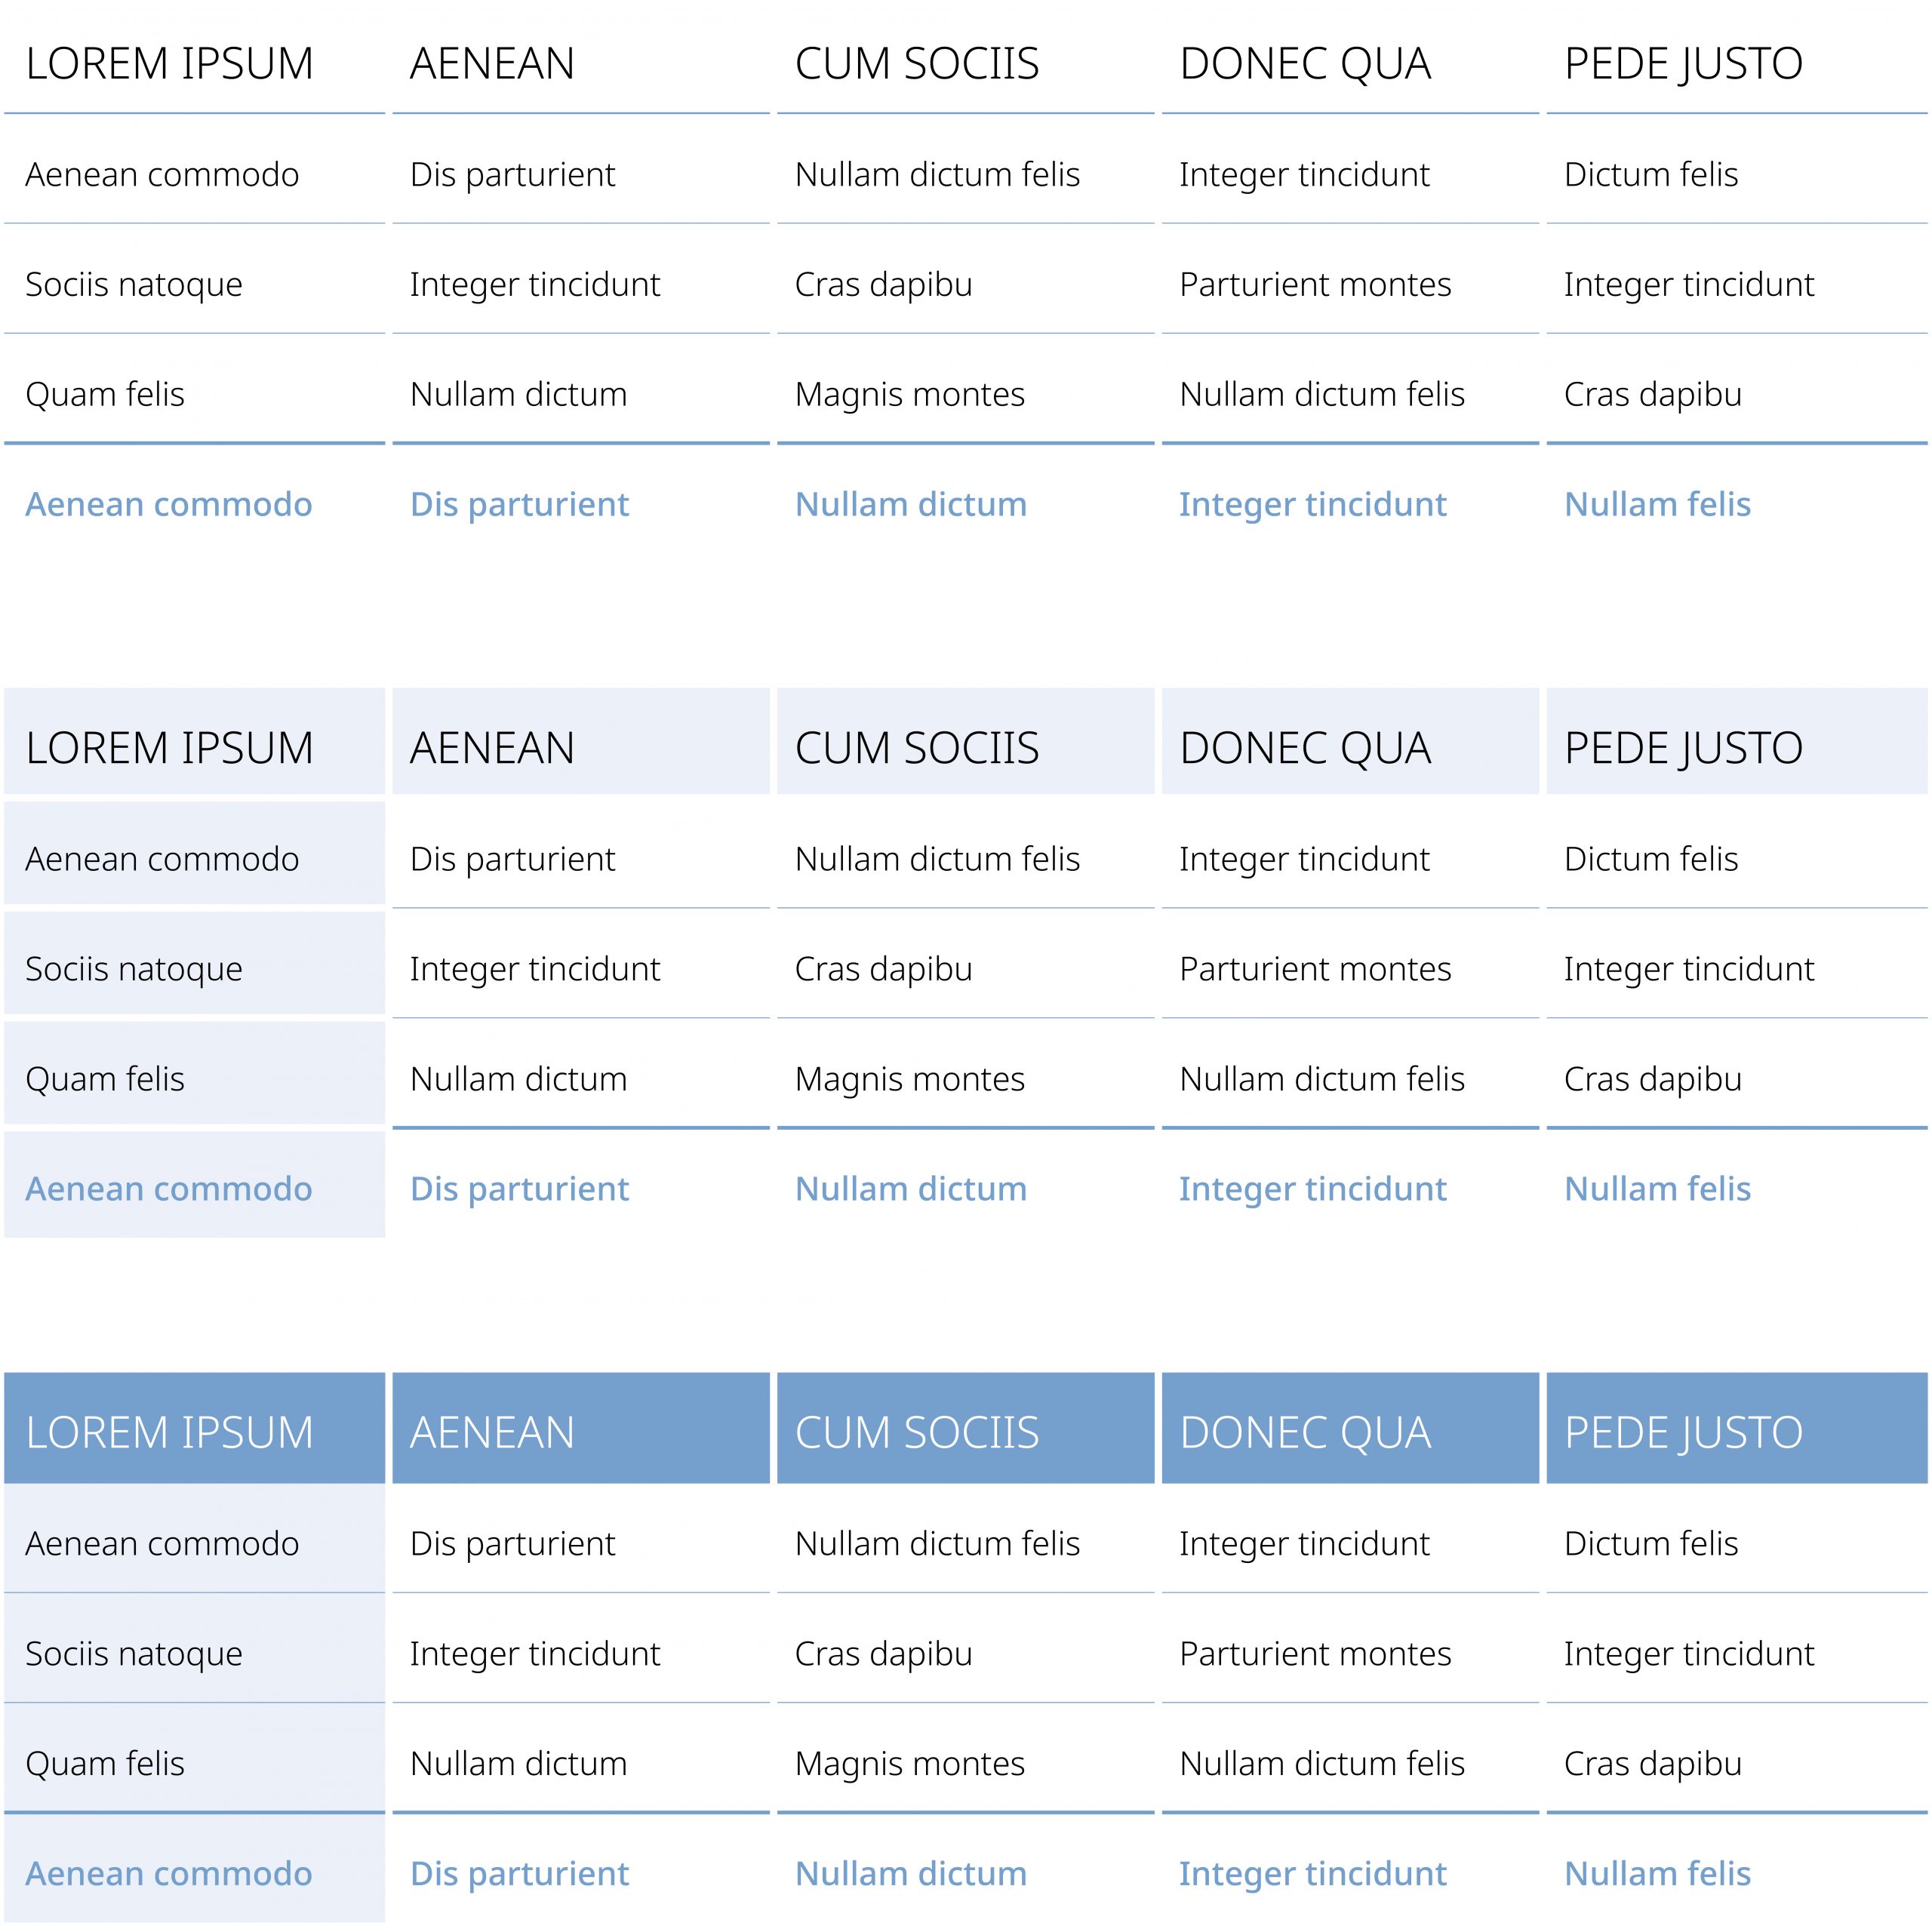Click the LOREM IPSUM header in the blue-header table
This screenshot has height=1926, width=1932.
169,1432
